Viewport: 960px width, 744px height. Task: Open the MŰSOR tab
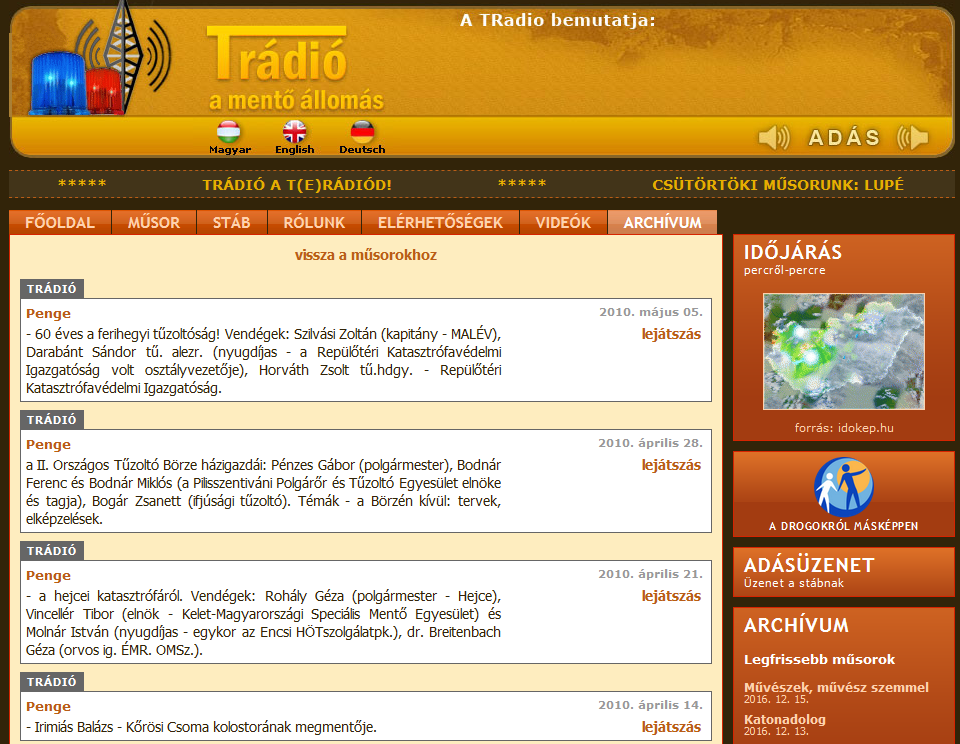pyautogui.click(x=154, y=222)
